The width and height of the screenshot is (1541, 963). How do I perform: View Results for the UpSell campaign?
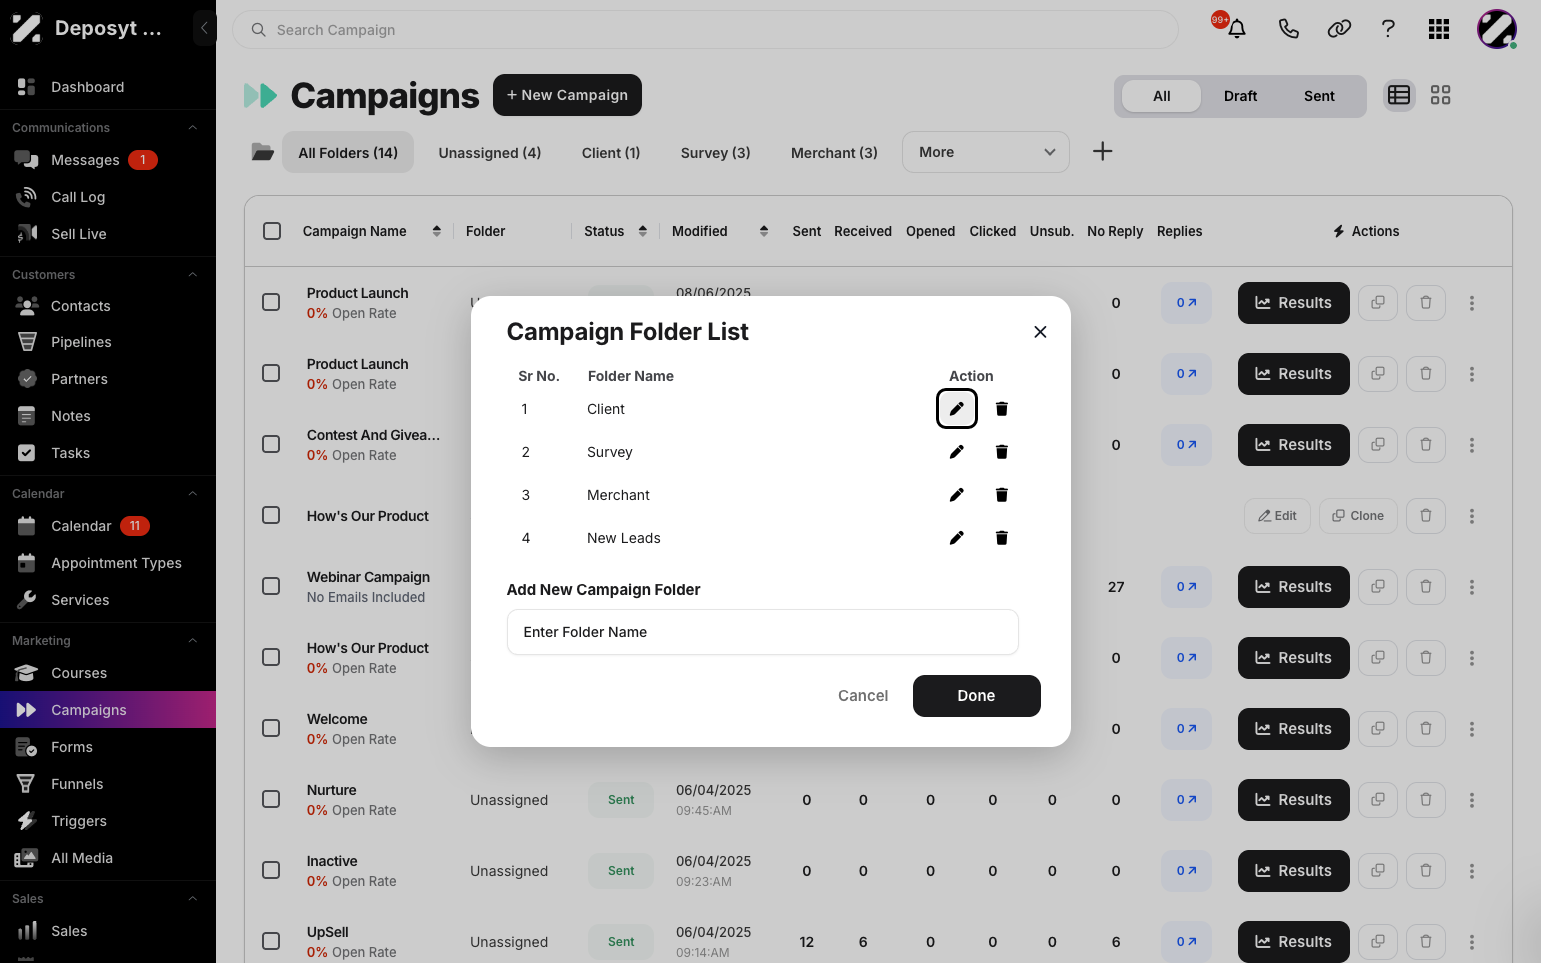tap(1293, 942)
